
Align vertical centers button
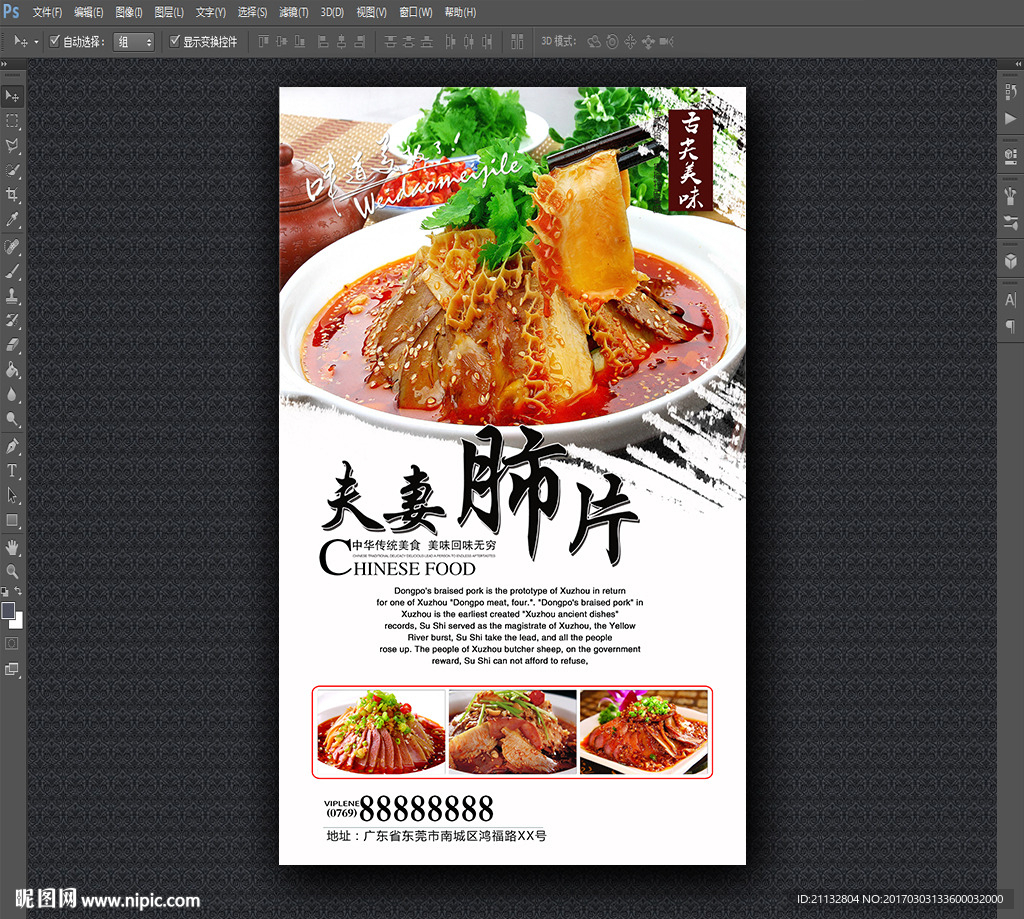point(281,41)
